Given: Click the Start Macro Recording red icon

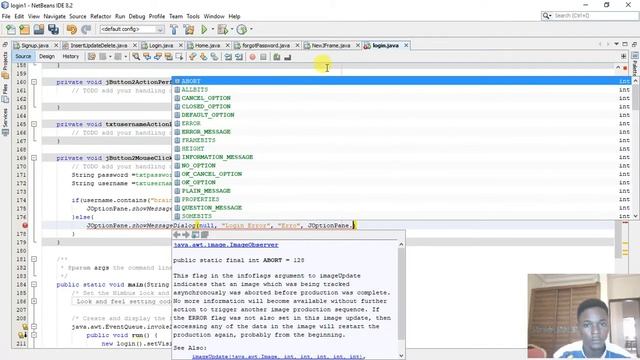Looking at the screenshot, I should point(253,57).
